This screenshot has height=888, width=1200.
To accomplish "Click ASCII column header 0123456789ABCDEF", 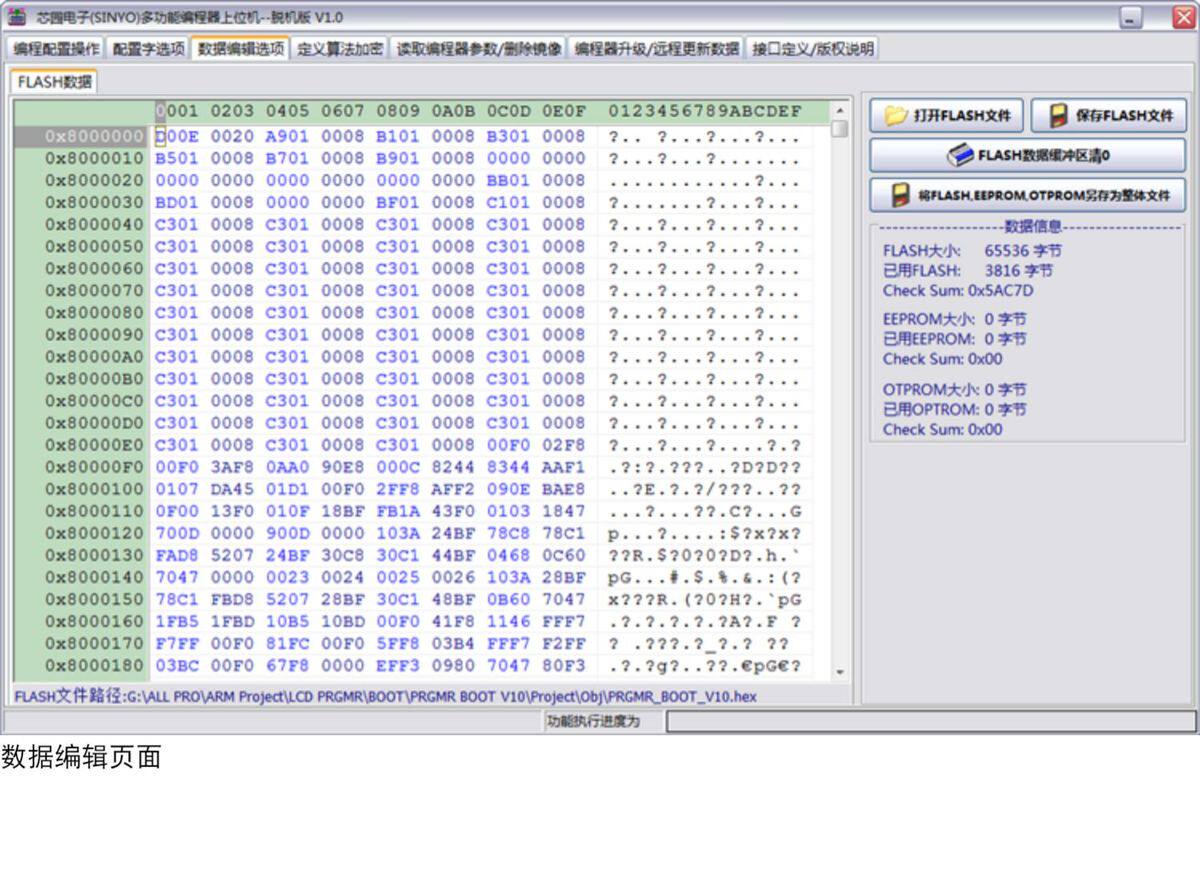I will (x=705, y=111).
